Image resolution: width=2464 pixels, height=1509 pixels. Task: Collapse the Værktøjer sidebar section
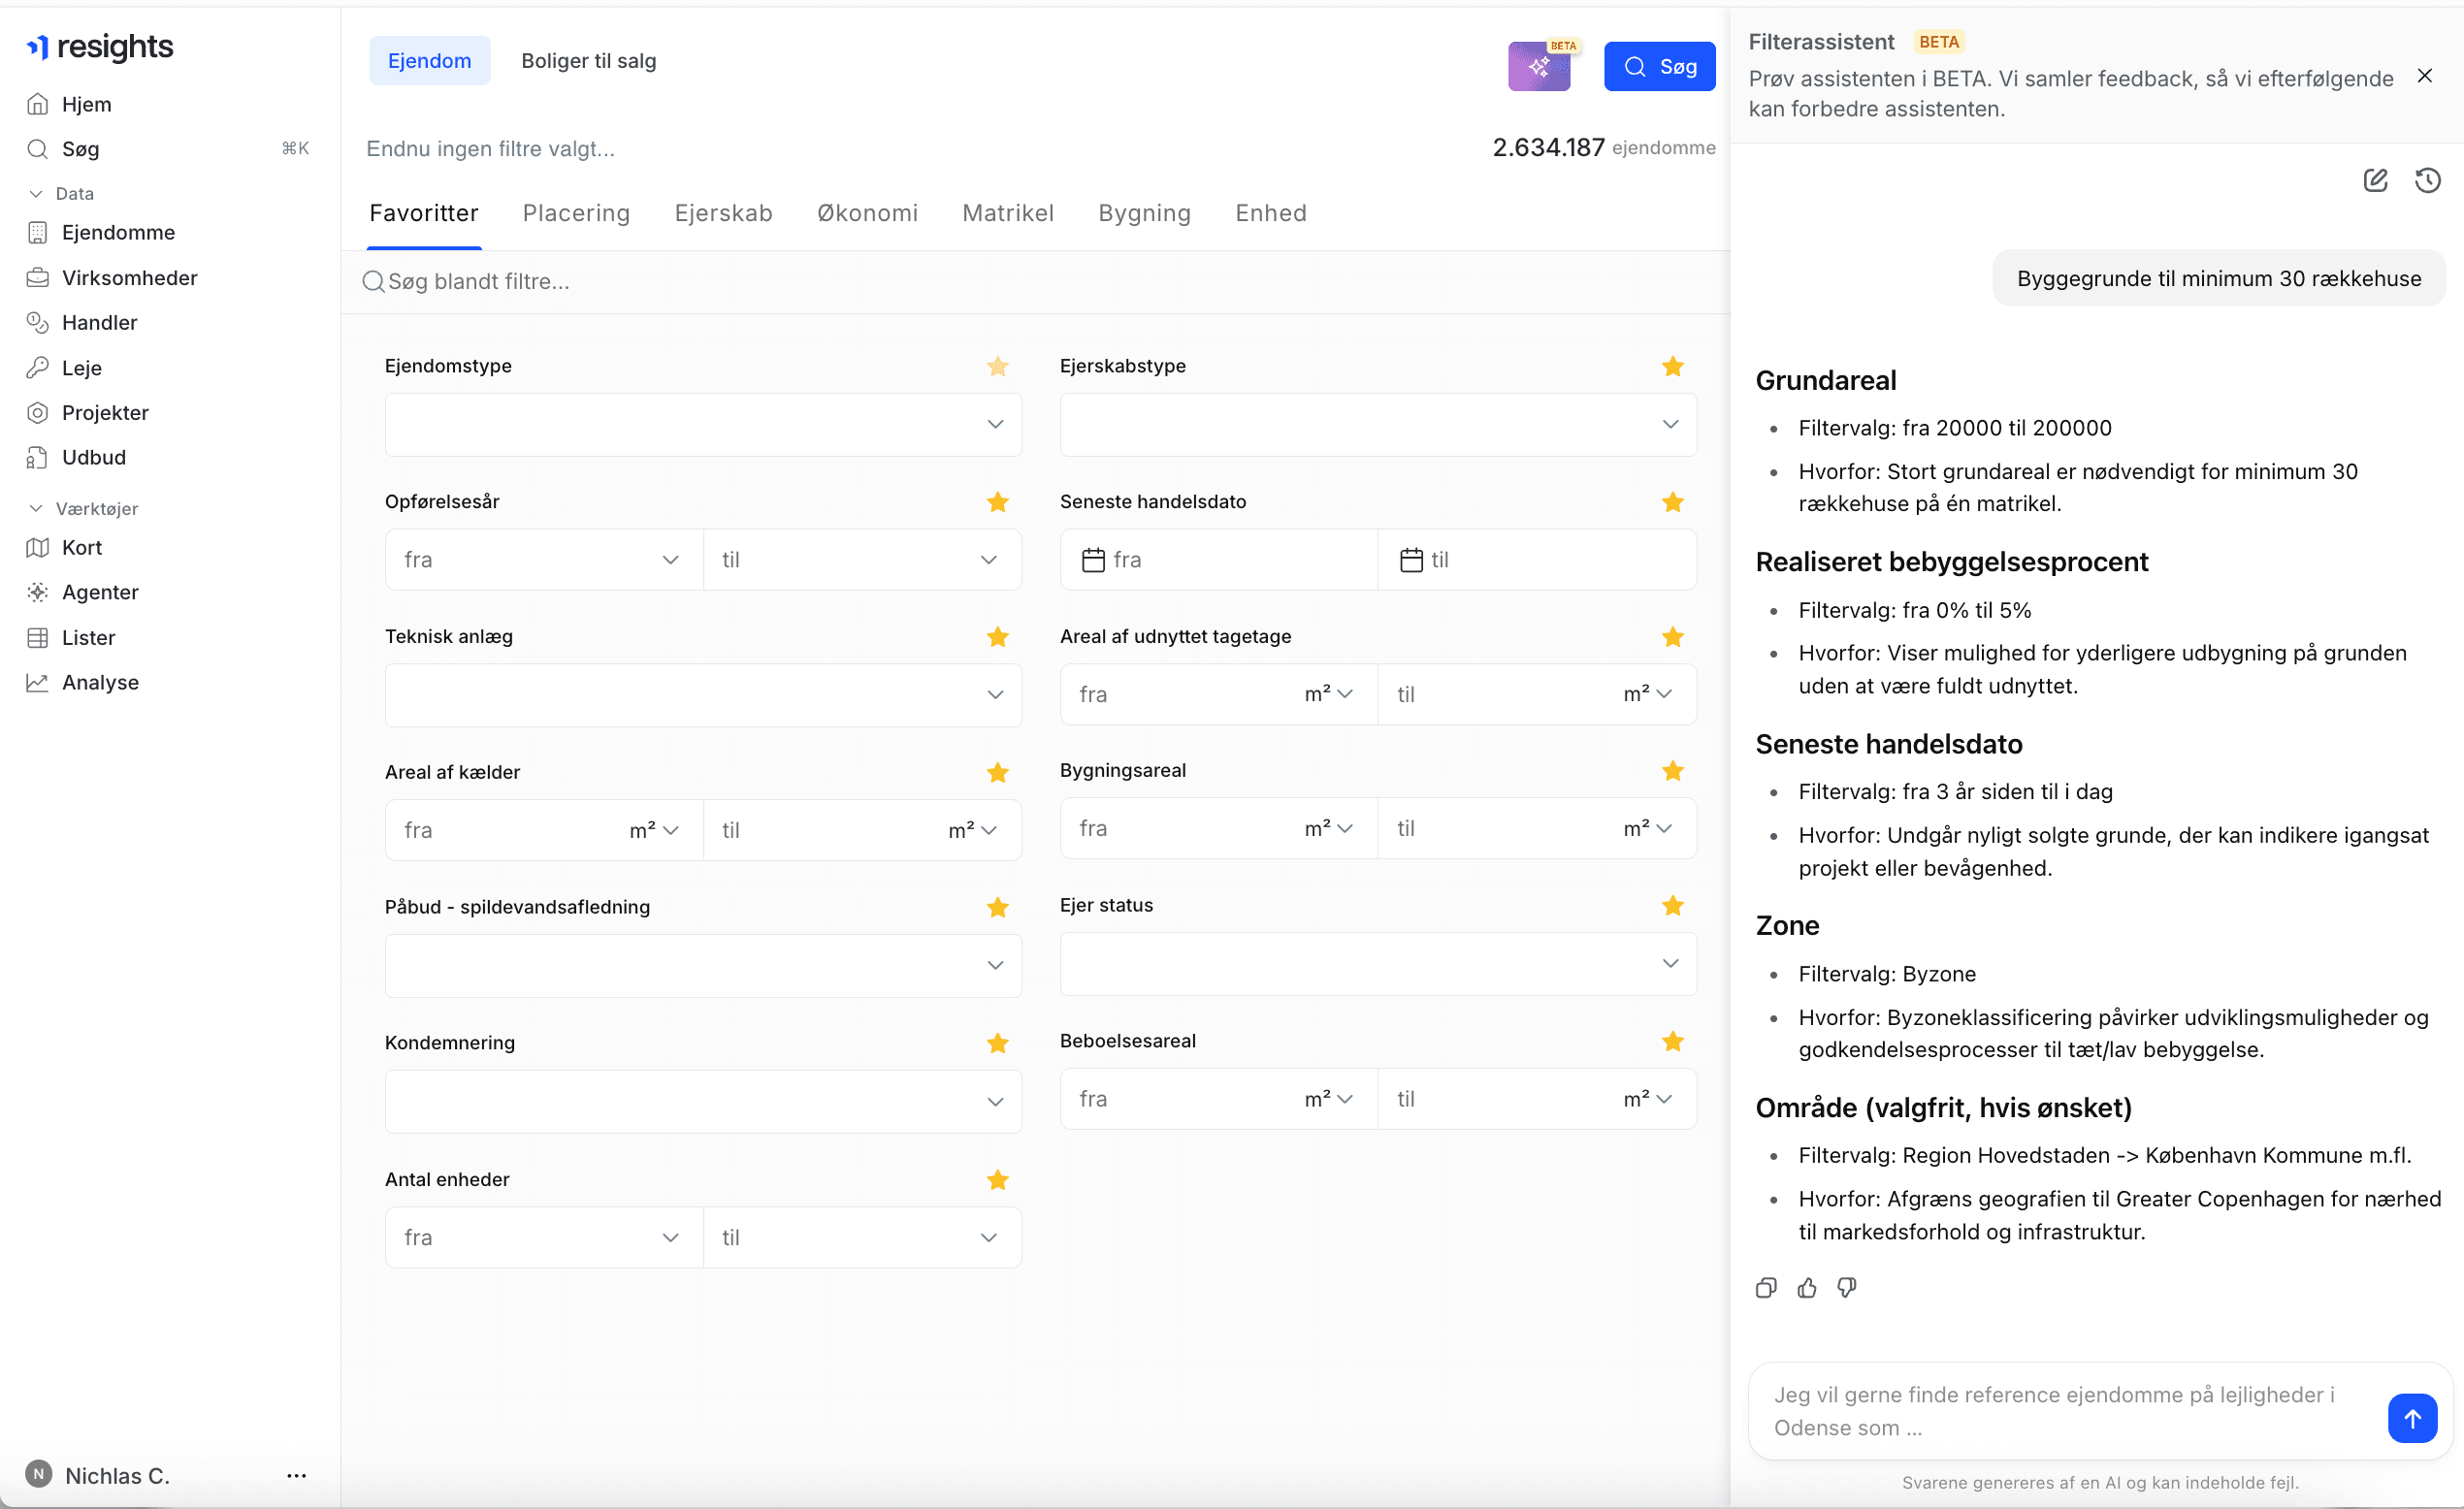point(83,509)
